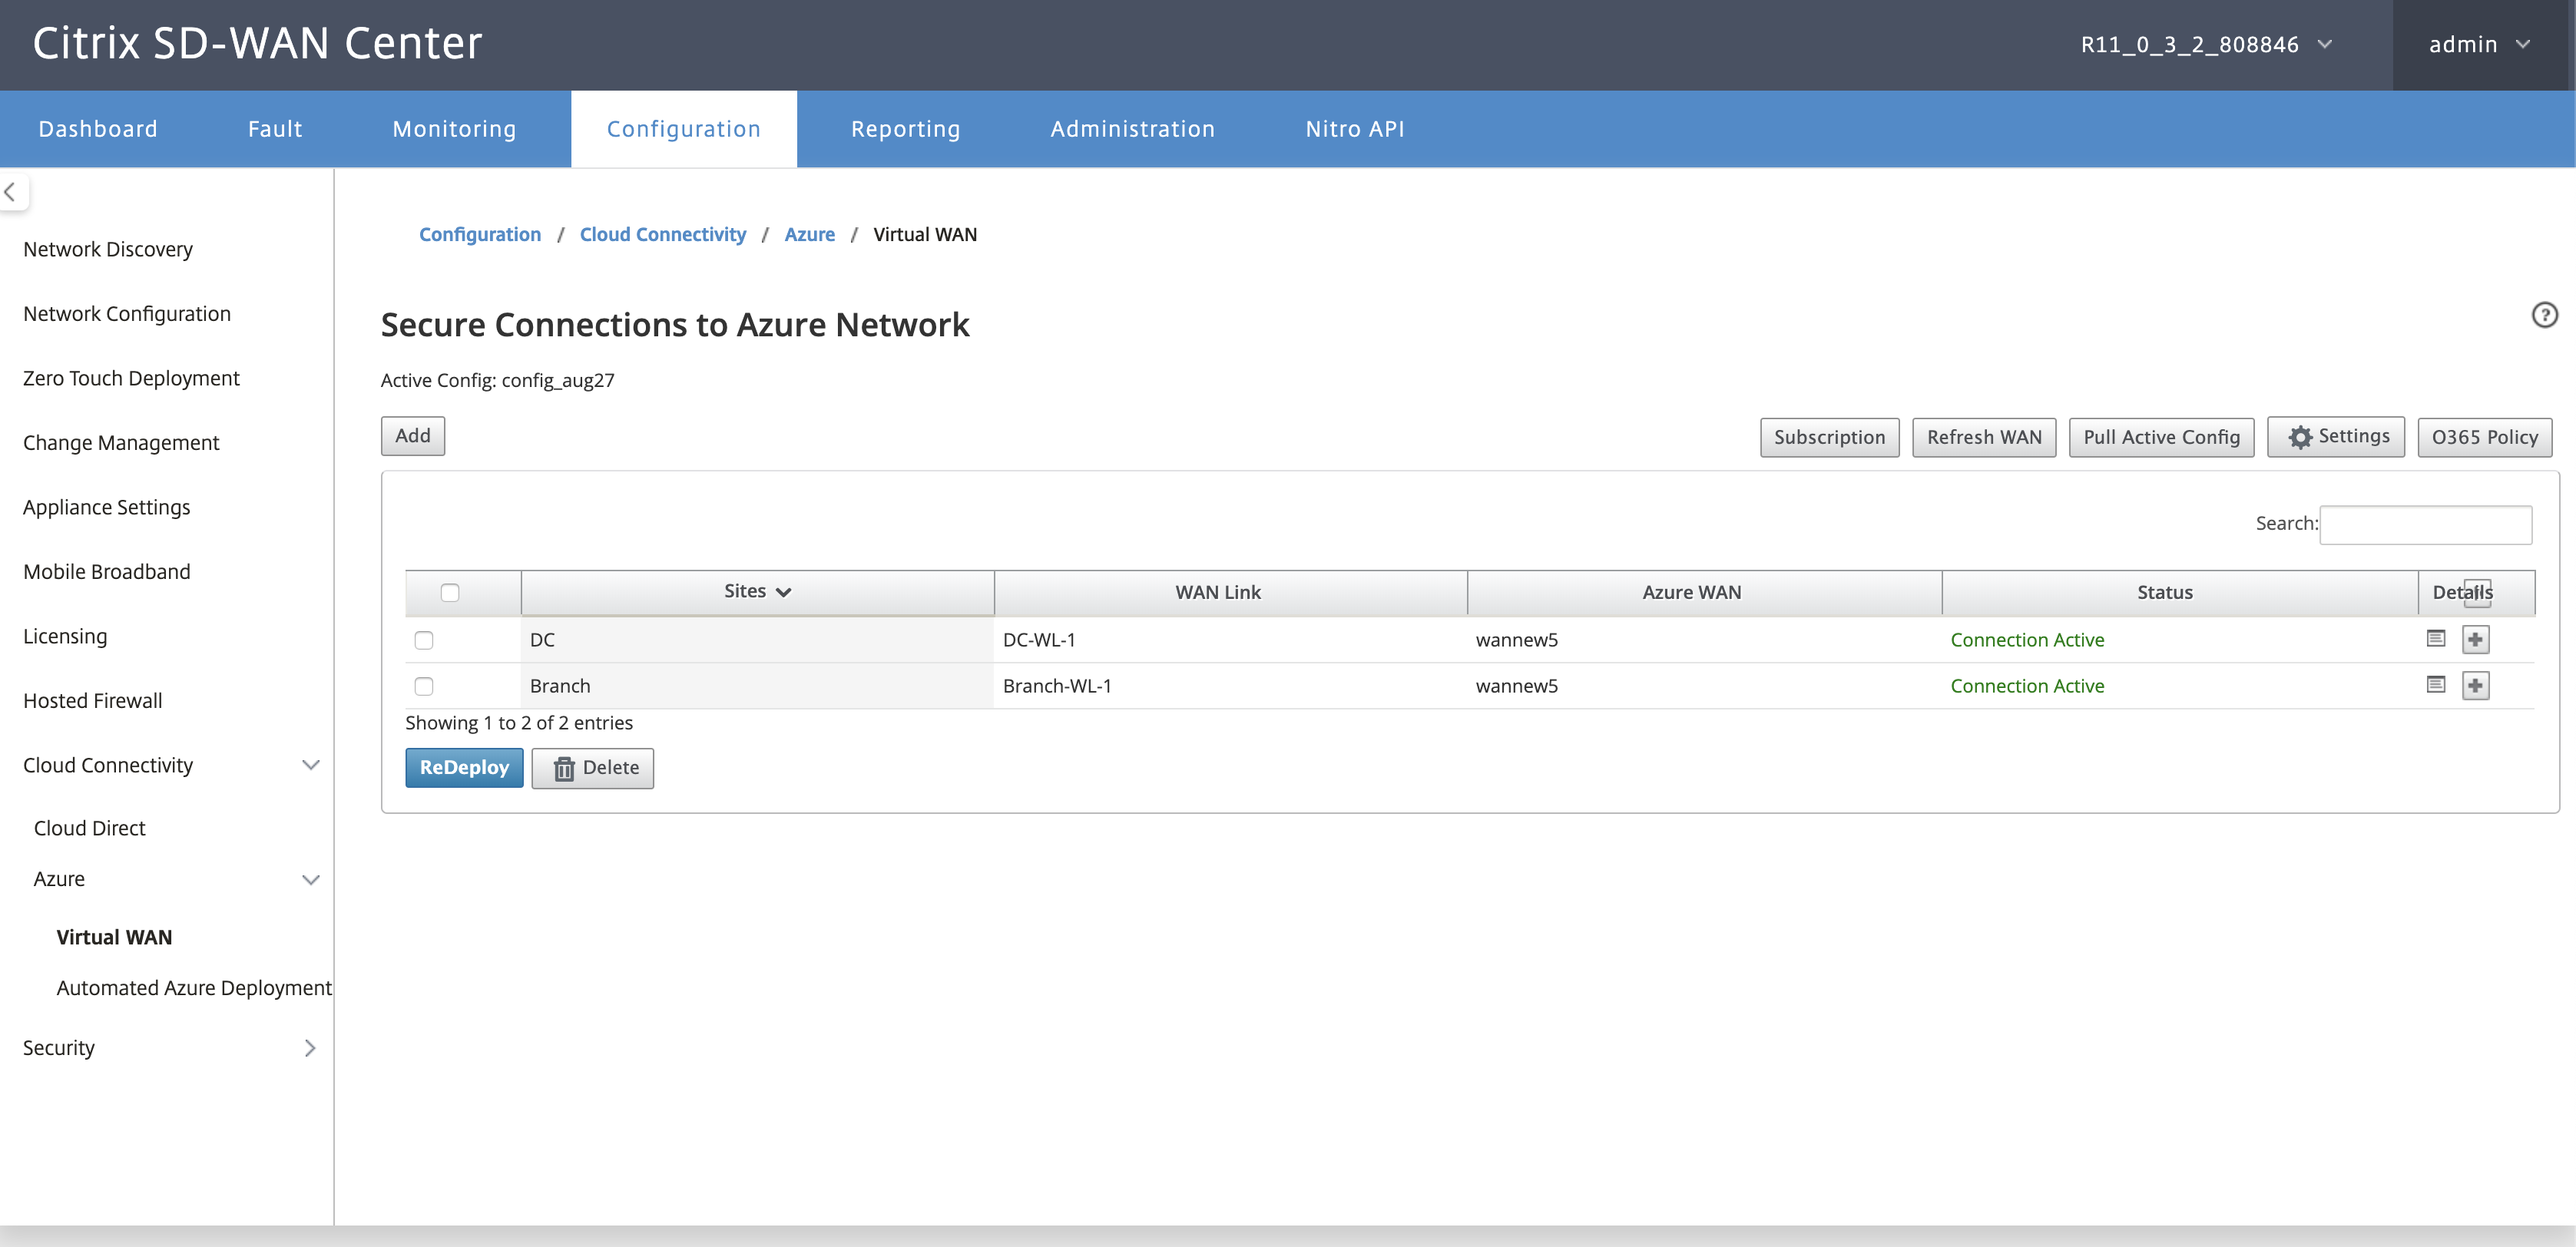Go to the Dashboard tab

(98, 129)
